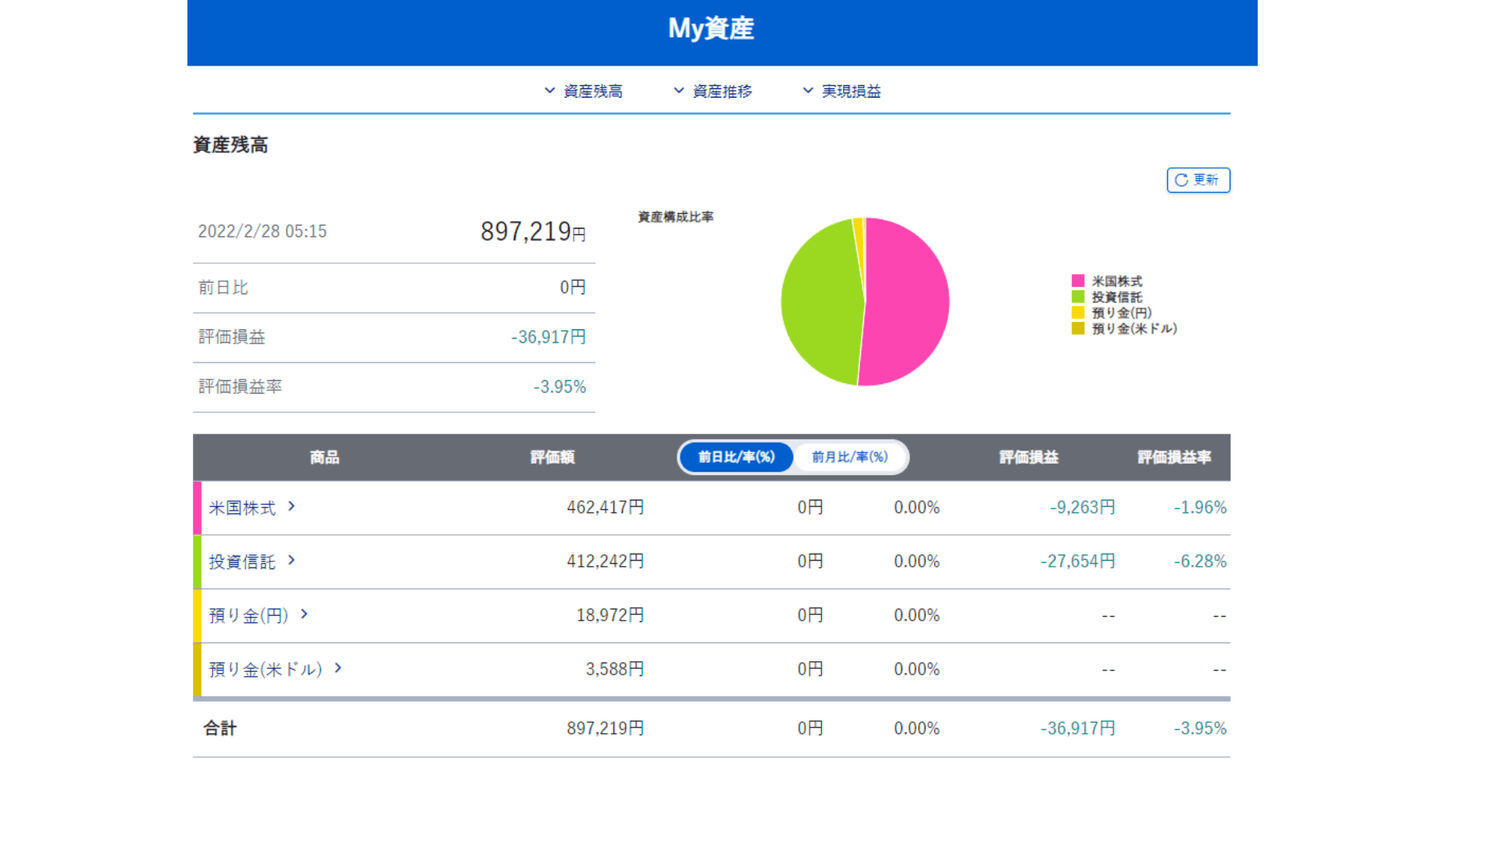Click the My資産 page title
The image size is (1500, 843).
711,29
